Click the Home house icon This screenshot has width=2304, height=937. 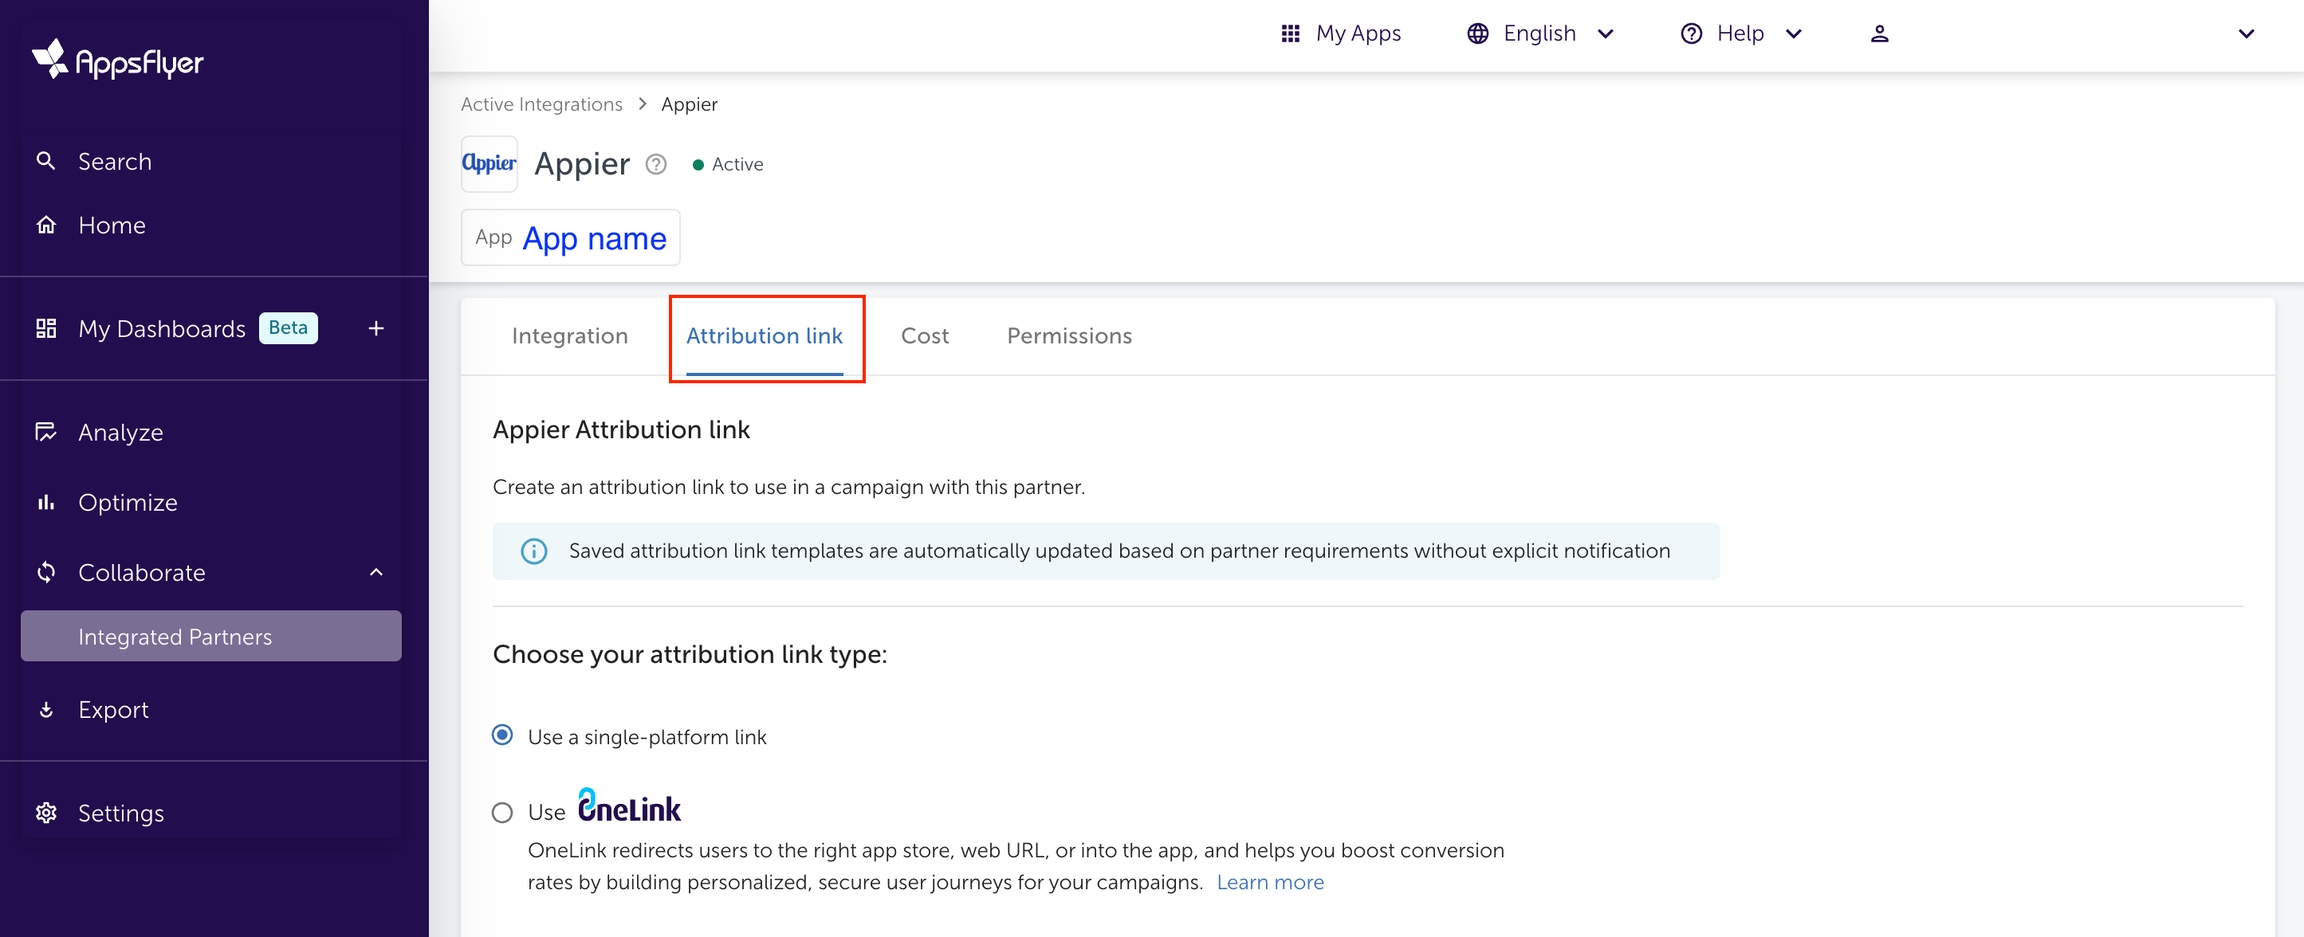[46, 225]
